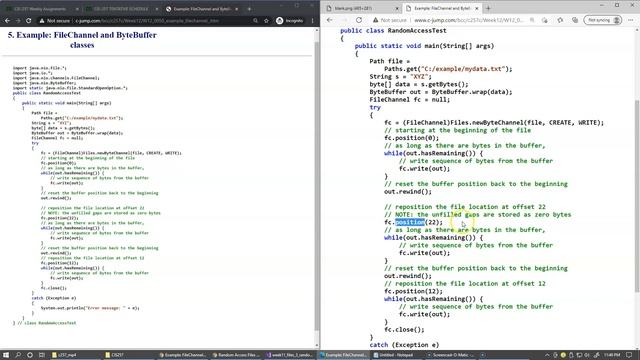Click the Edge address bar URL
The height and width of the screenshot is (360, 640).
click(468, 20)
